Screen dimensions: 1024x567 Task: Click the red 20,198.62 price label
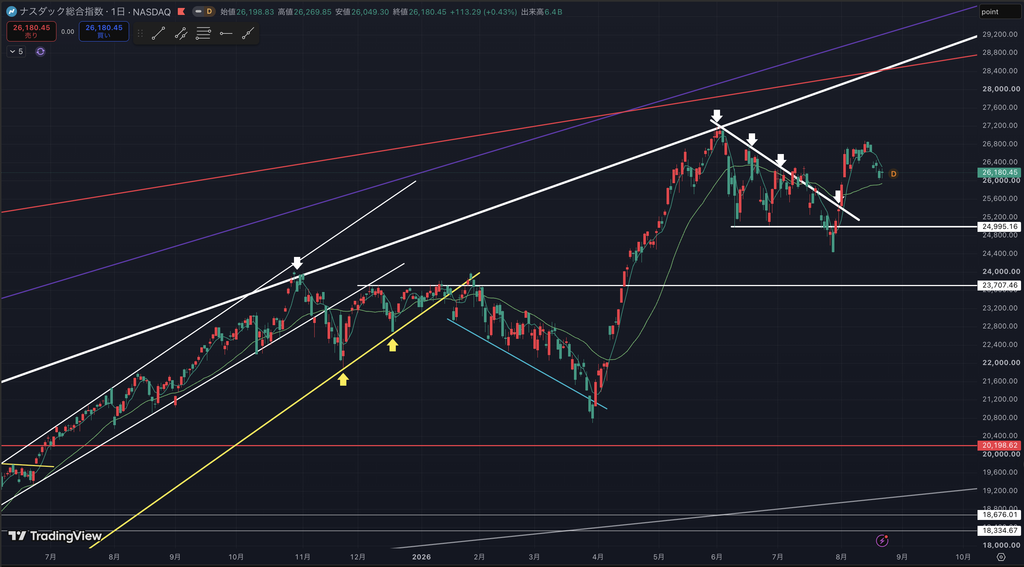tap(999, 446)
